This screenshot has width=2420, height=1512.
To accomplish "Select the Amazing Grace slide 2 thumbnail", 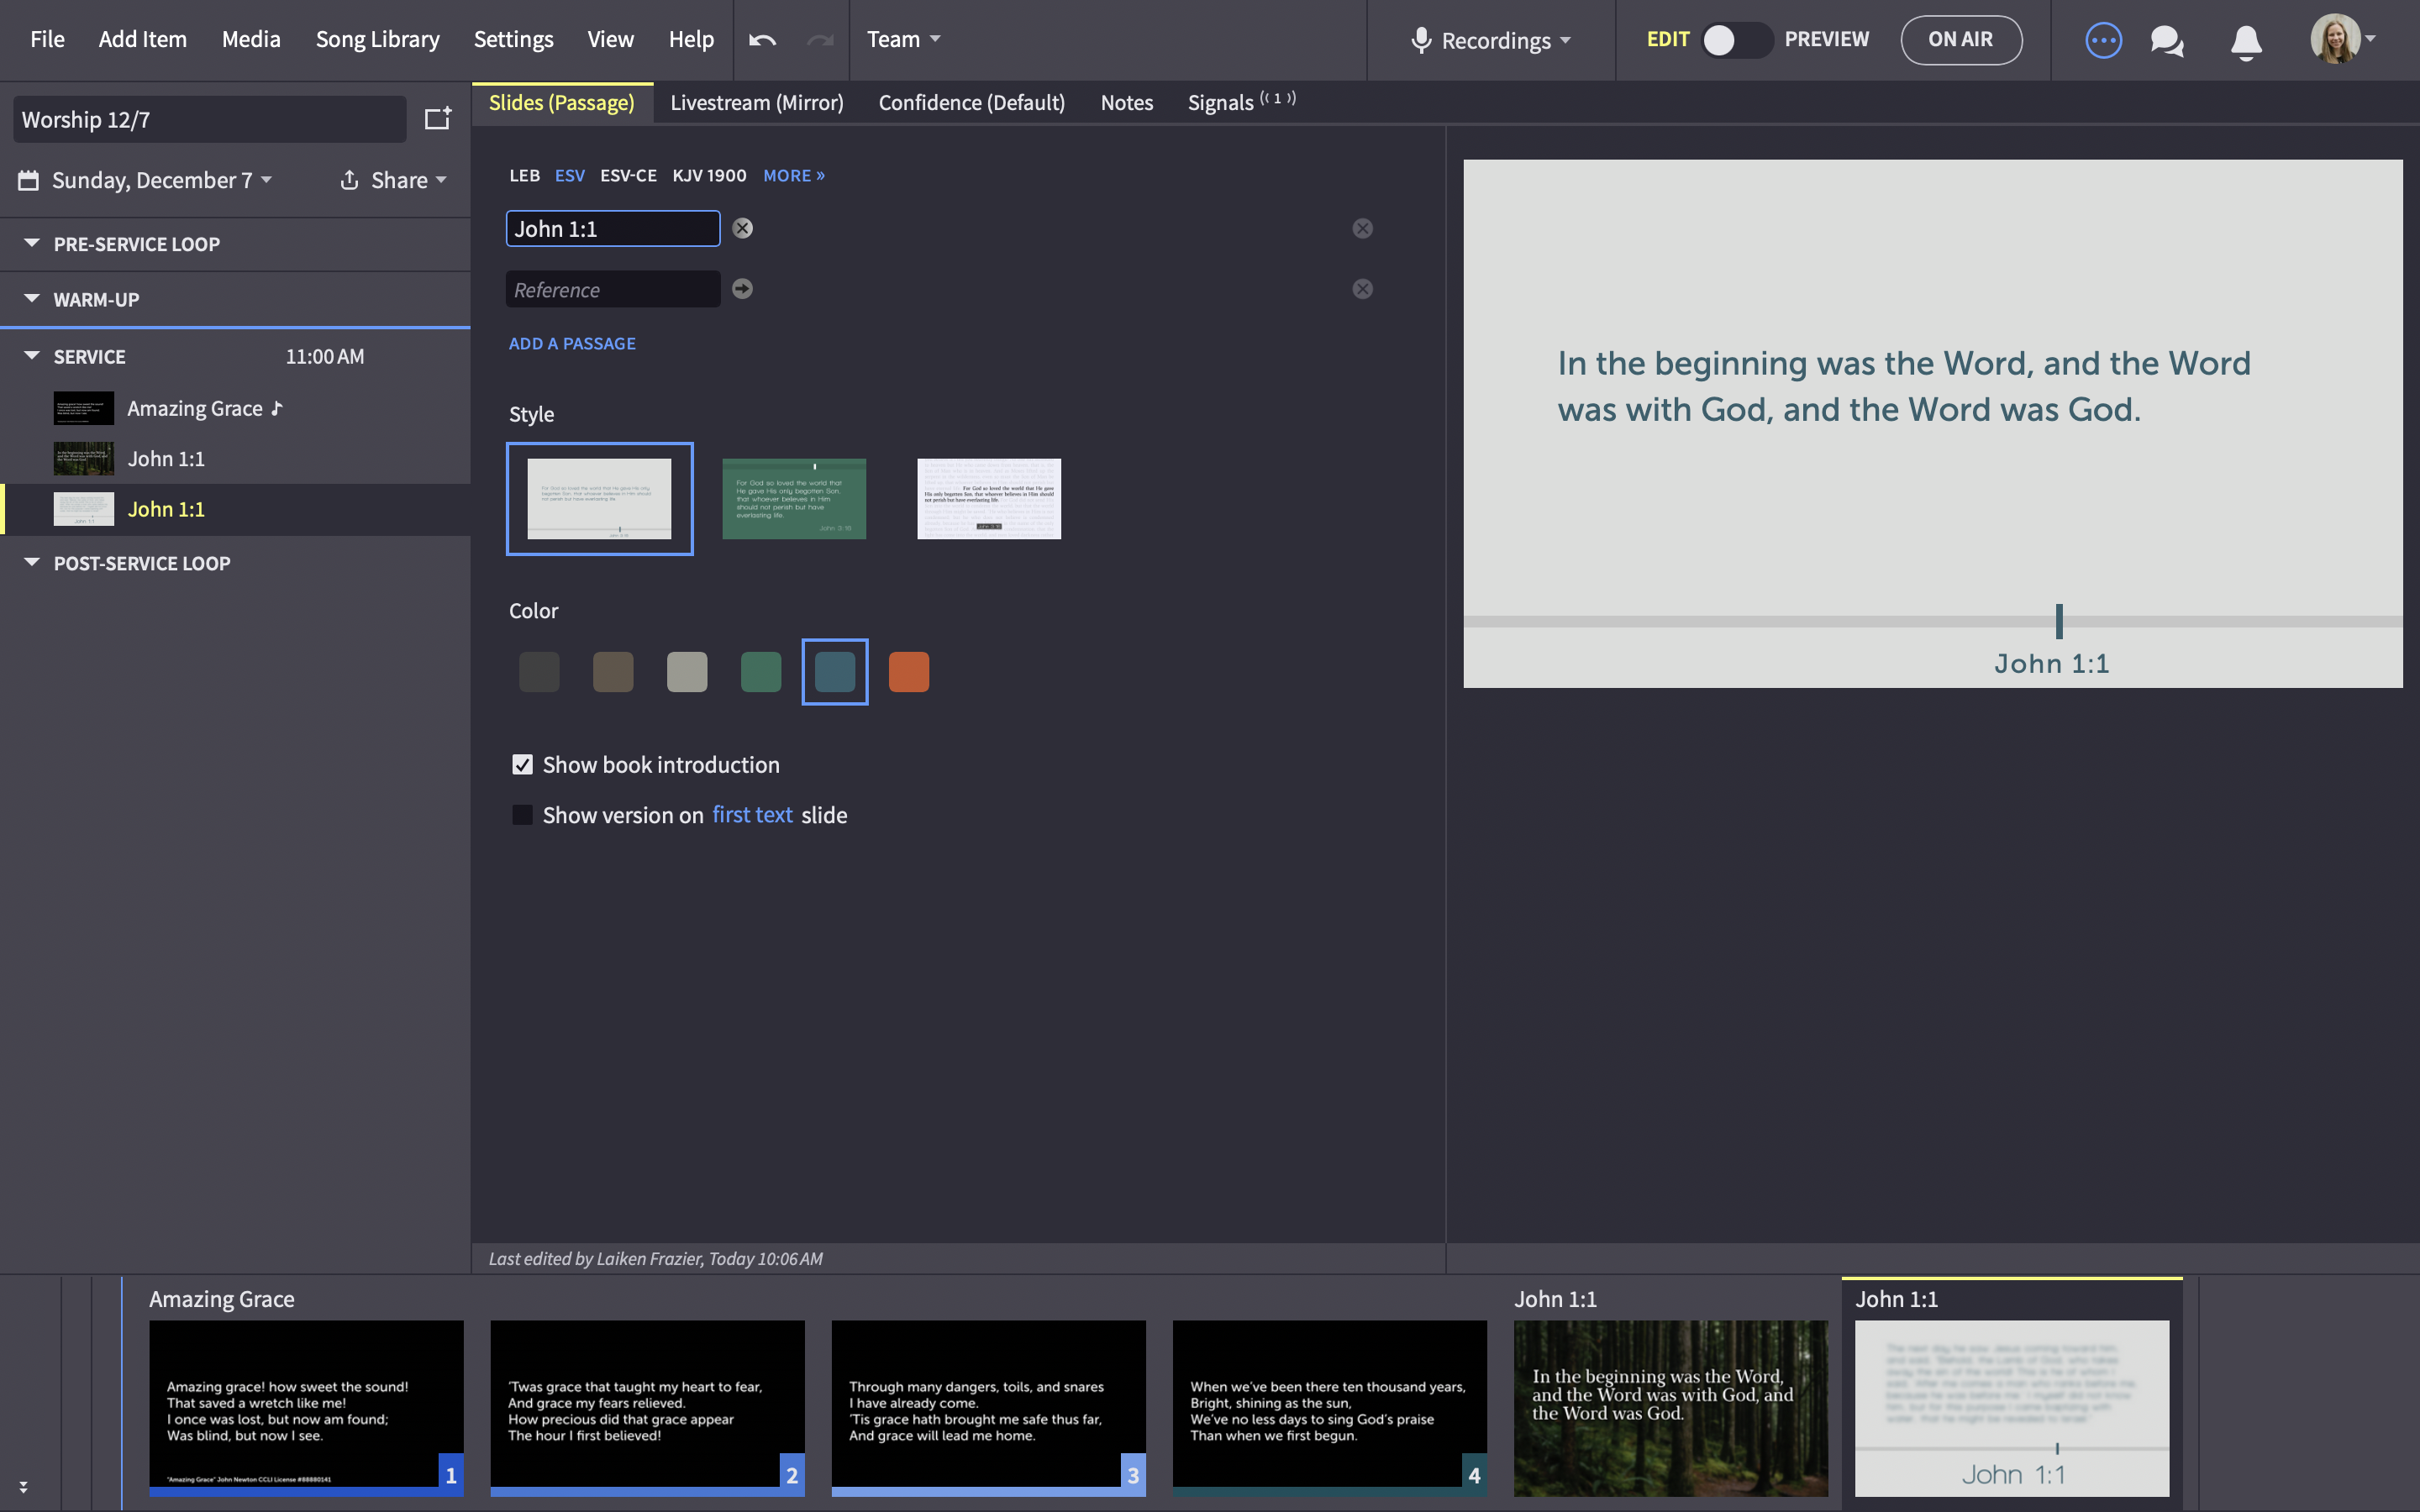I will click(x=647, y=1408).
